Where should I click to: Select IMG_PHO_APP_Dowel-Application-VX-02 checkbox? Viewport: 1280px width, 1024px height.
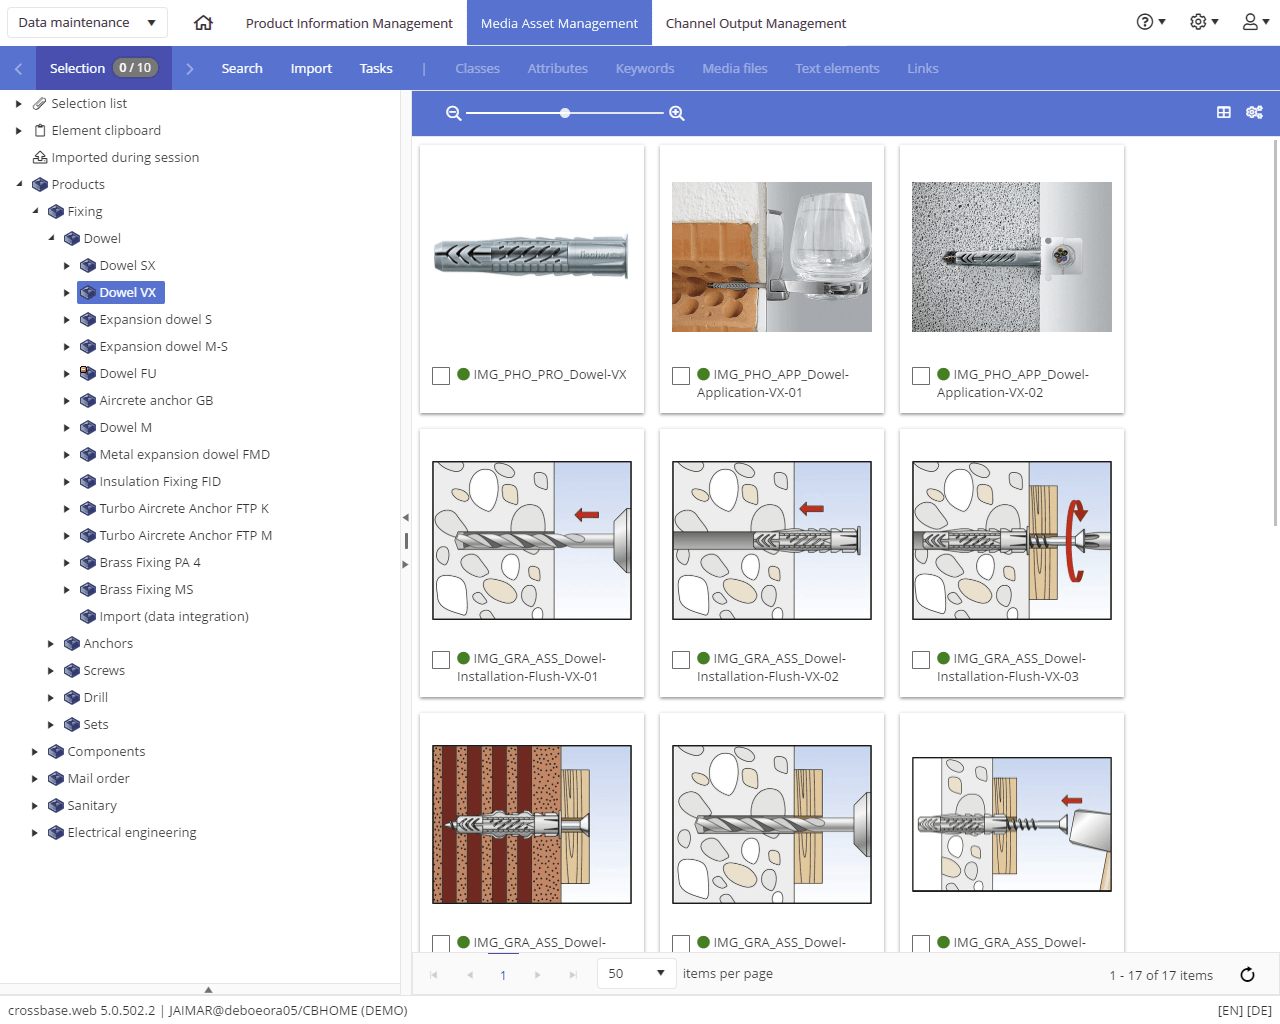point(921,376)
